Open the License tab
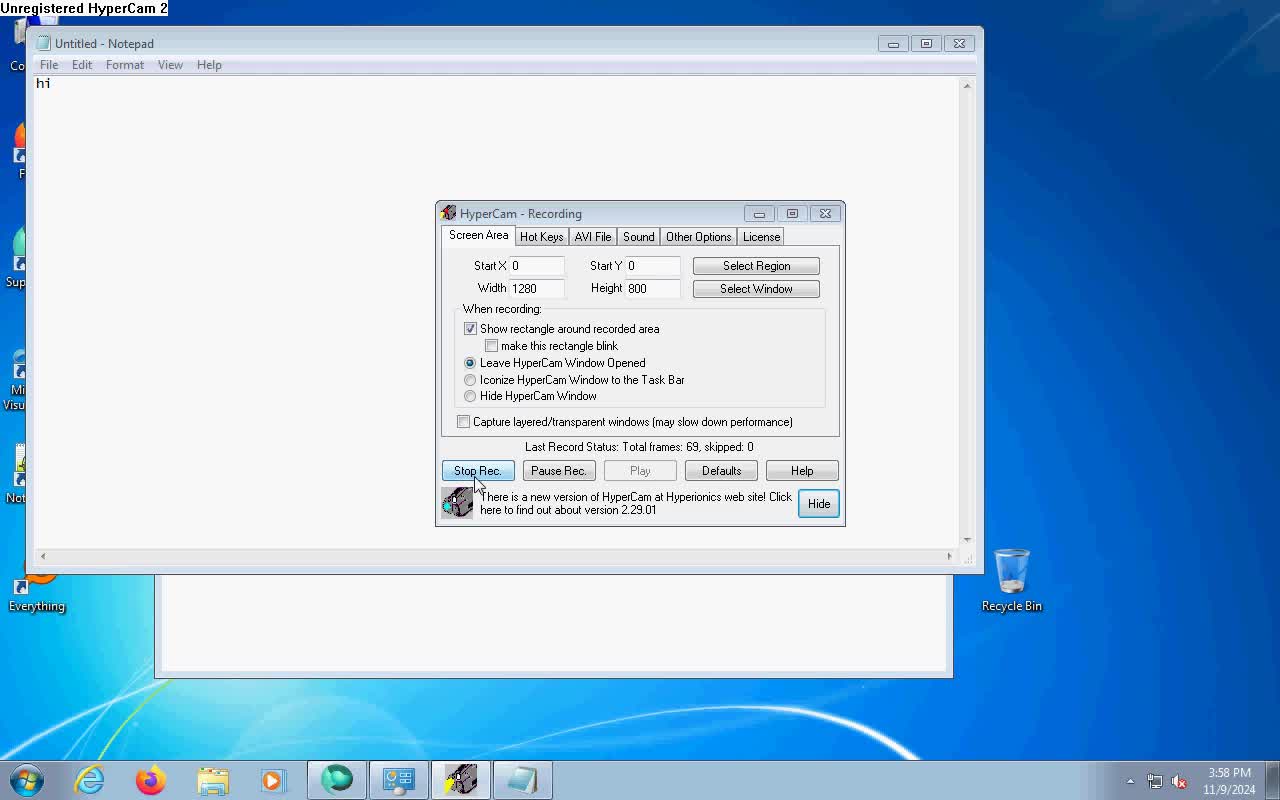 tap(761, 237)
